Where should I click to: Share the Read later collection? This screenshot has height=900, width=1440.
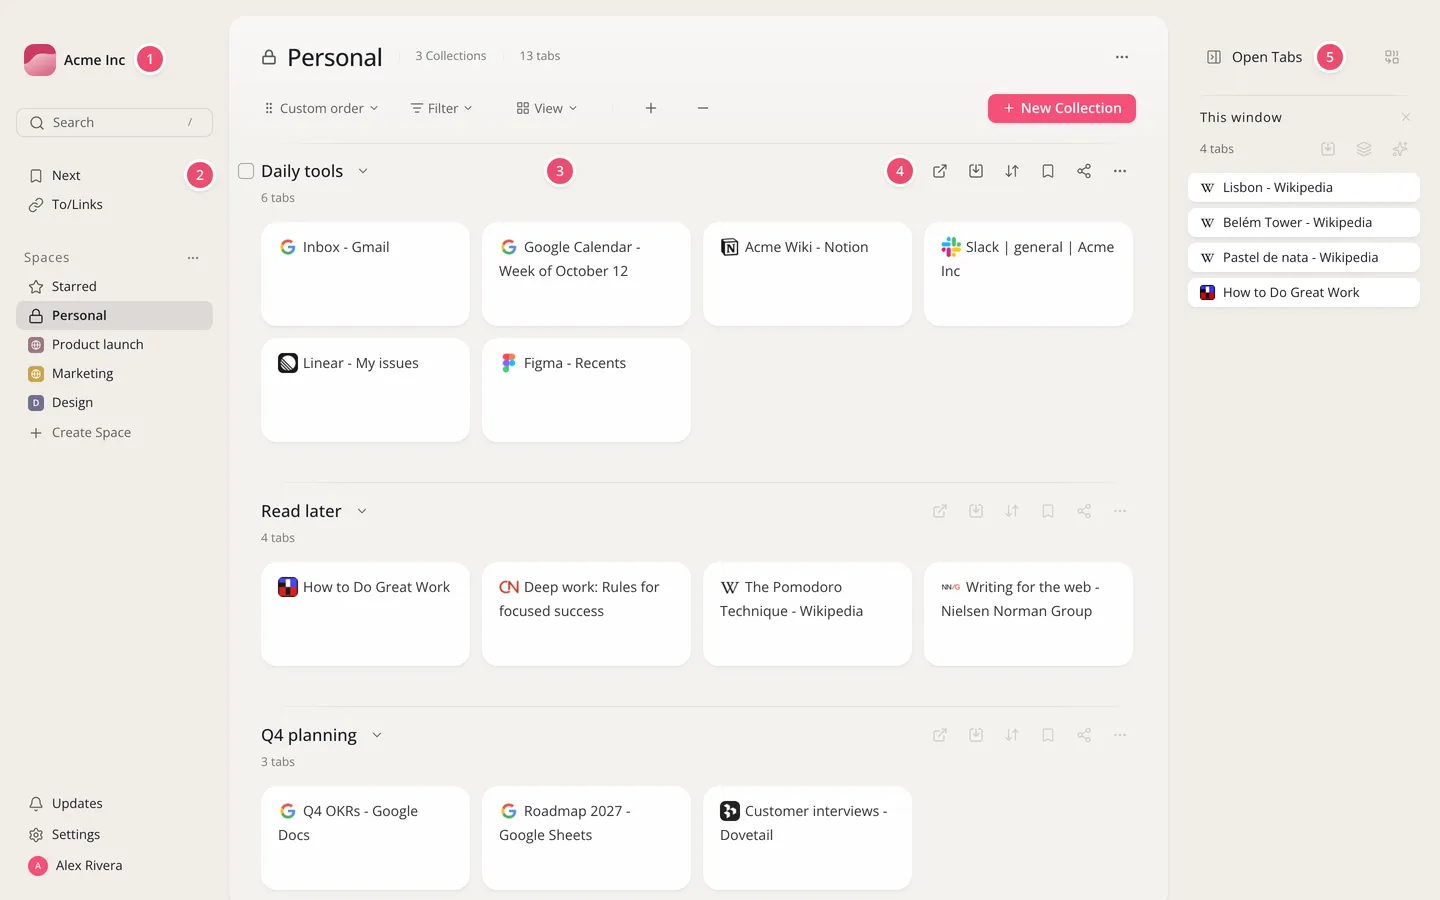click(x=1084, y=511)
